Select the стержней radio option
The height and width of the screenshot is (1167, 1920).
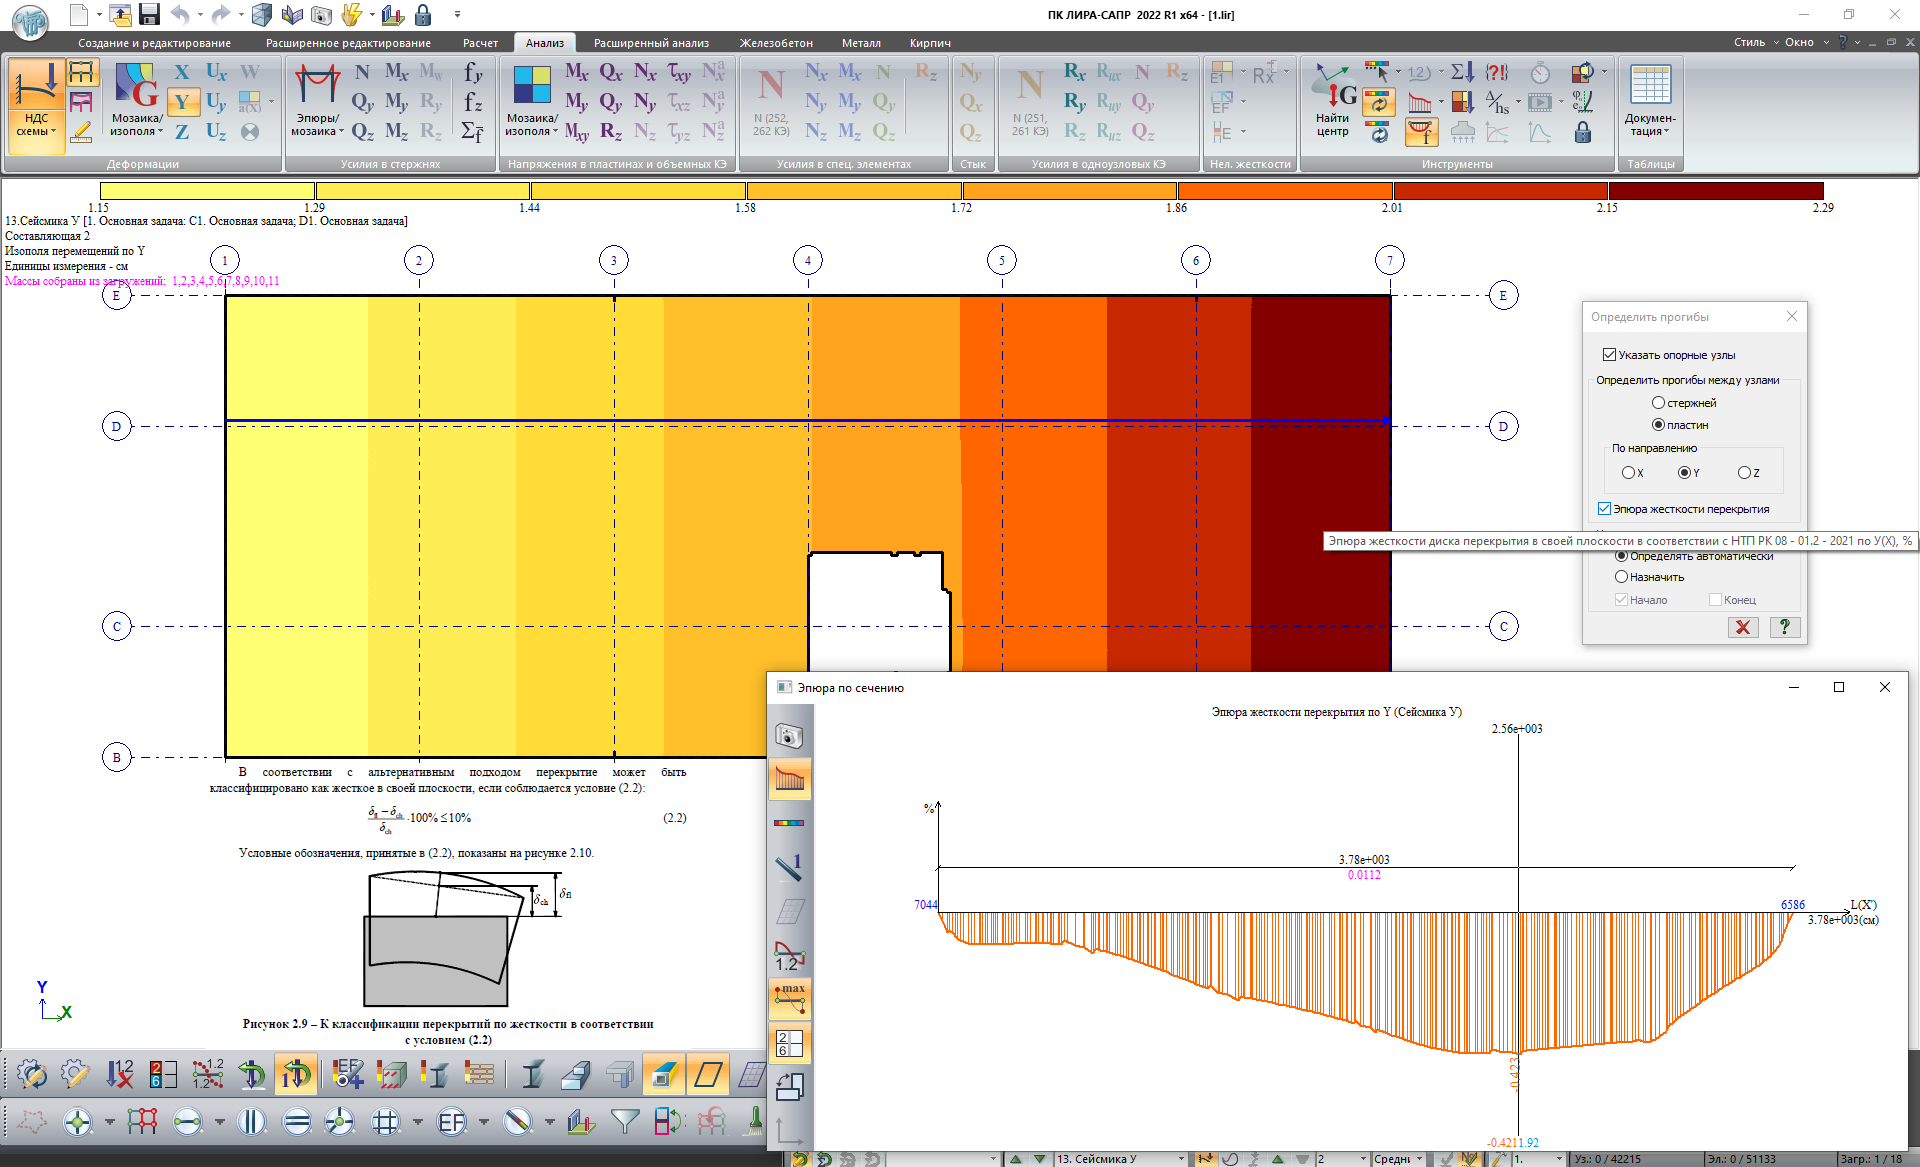[x=1658, y=403]
